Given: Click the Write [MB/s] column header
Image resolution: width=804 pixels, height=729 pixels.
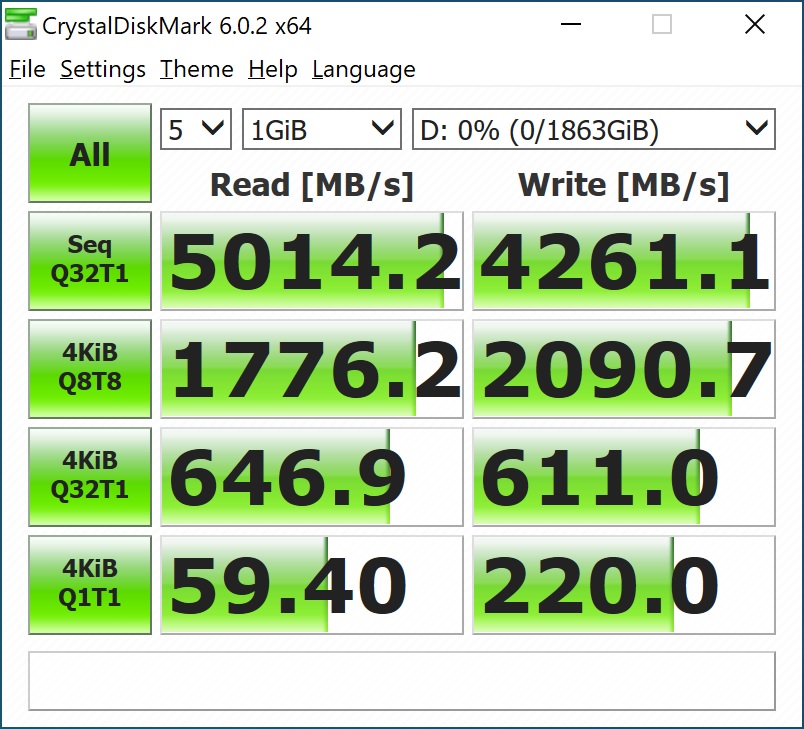Looking at the screenshot, I should click(624, 185).
